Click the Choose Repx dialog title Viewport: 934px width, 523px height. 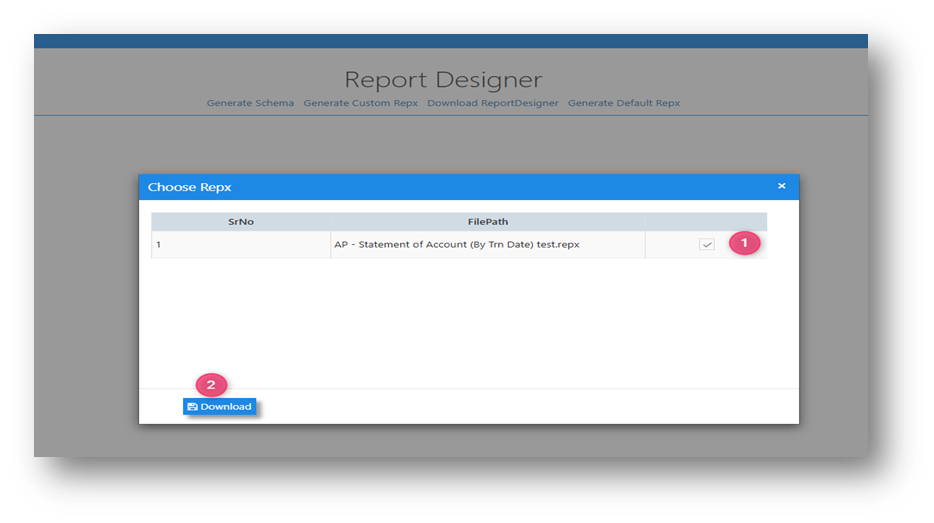[189, 187]
